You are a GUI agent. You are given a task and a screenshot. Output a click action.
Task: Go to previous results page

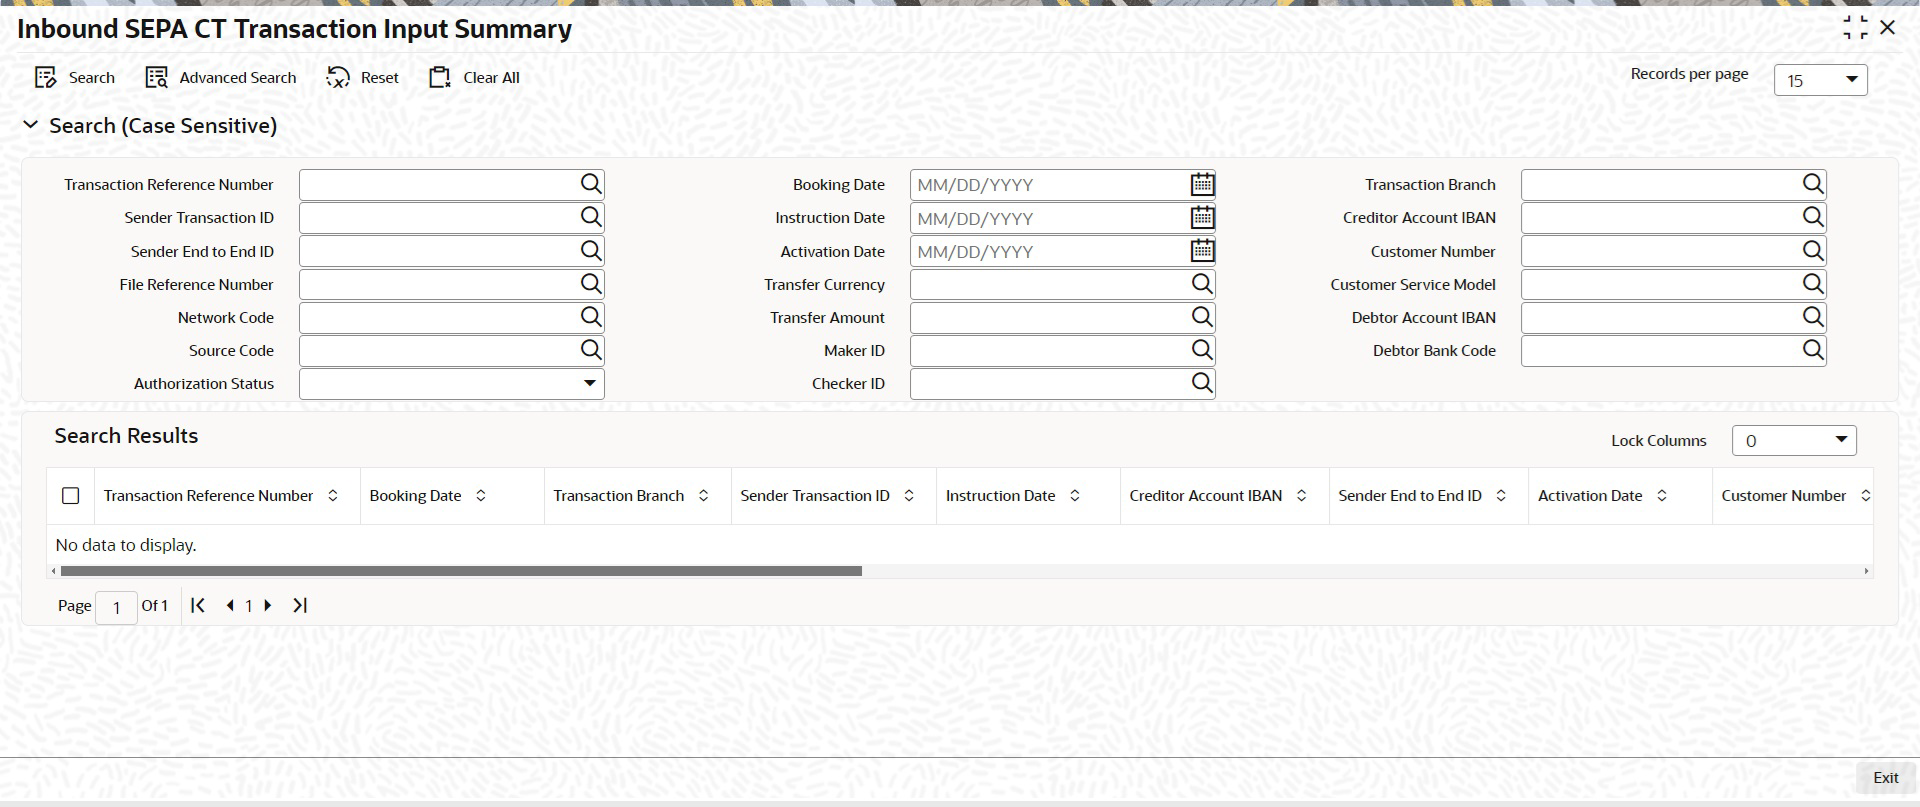pos(230,605)
